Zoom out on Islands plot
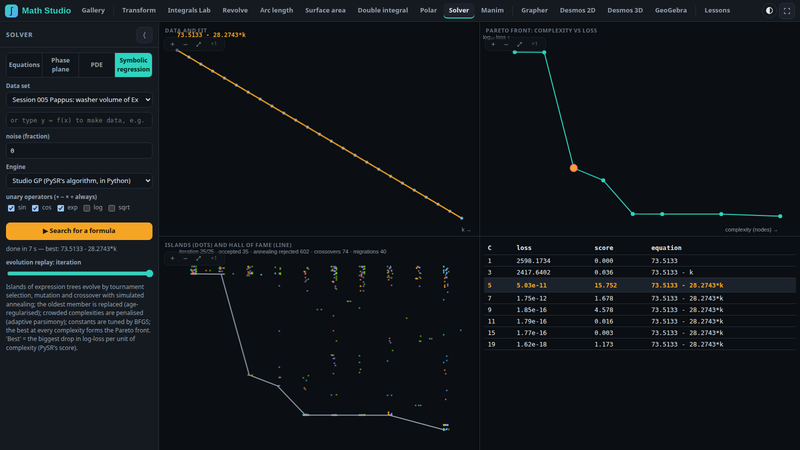The height and width of the screenshot is (450, 800). [x=185, y=259]
